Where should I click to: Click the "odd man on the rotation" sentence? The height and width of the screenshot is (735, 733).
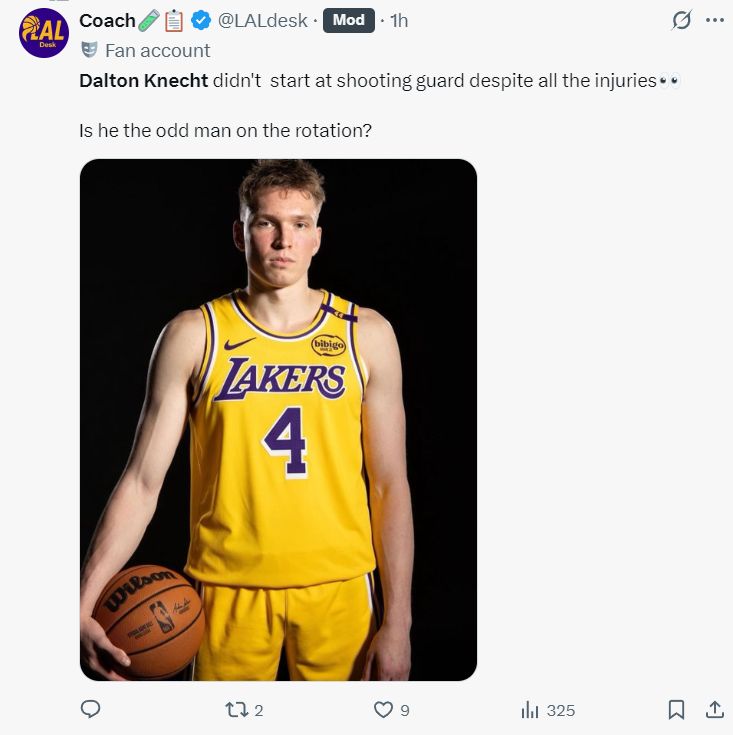(x=225, y=131)
